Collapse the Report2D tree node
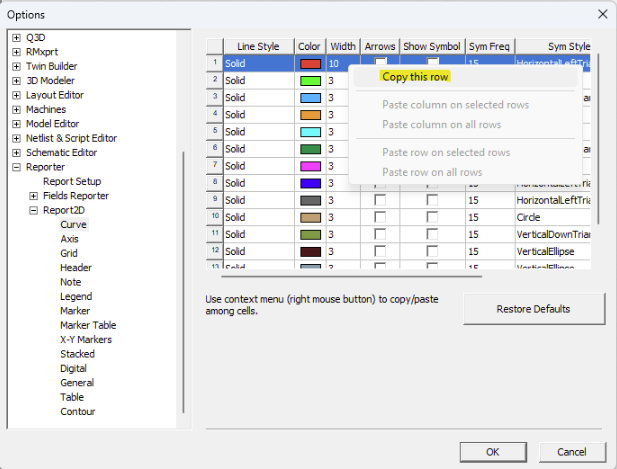The image size is (617, 469). pos(34,211)
